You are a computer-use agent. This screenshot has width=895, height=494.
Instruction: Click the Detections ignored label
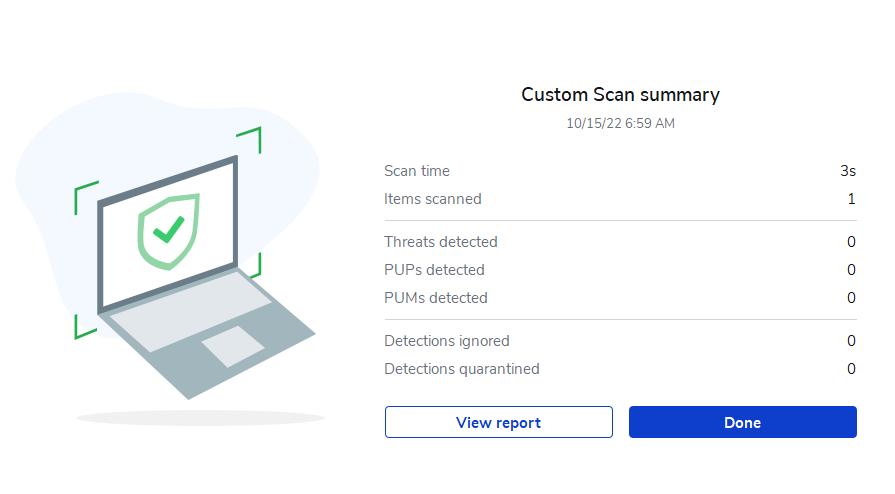(x=446, y=341)
